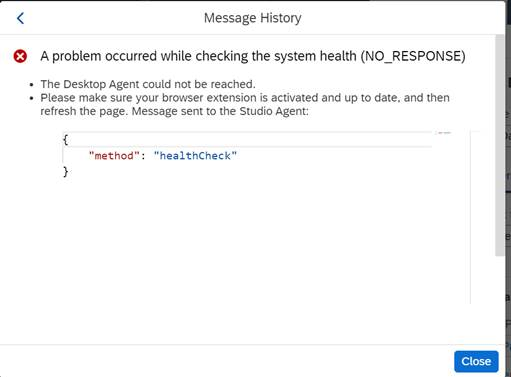Click the NO_RESPONSE error code text
This screenshot has height=377, width=511.
pyautogui.click(x=413, y=56)
